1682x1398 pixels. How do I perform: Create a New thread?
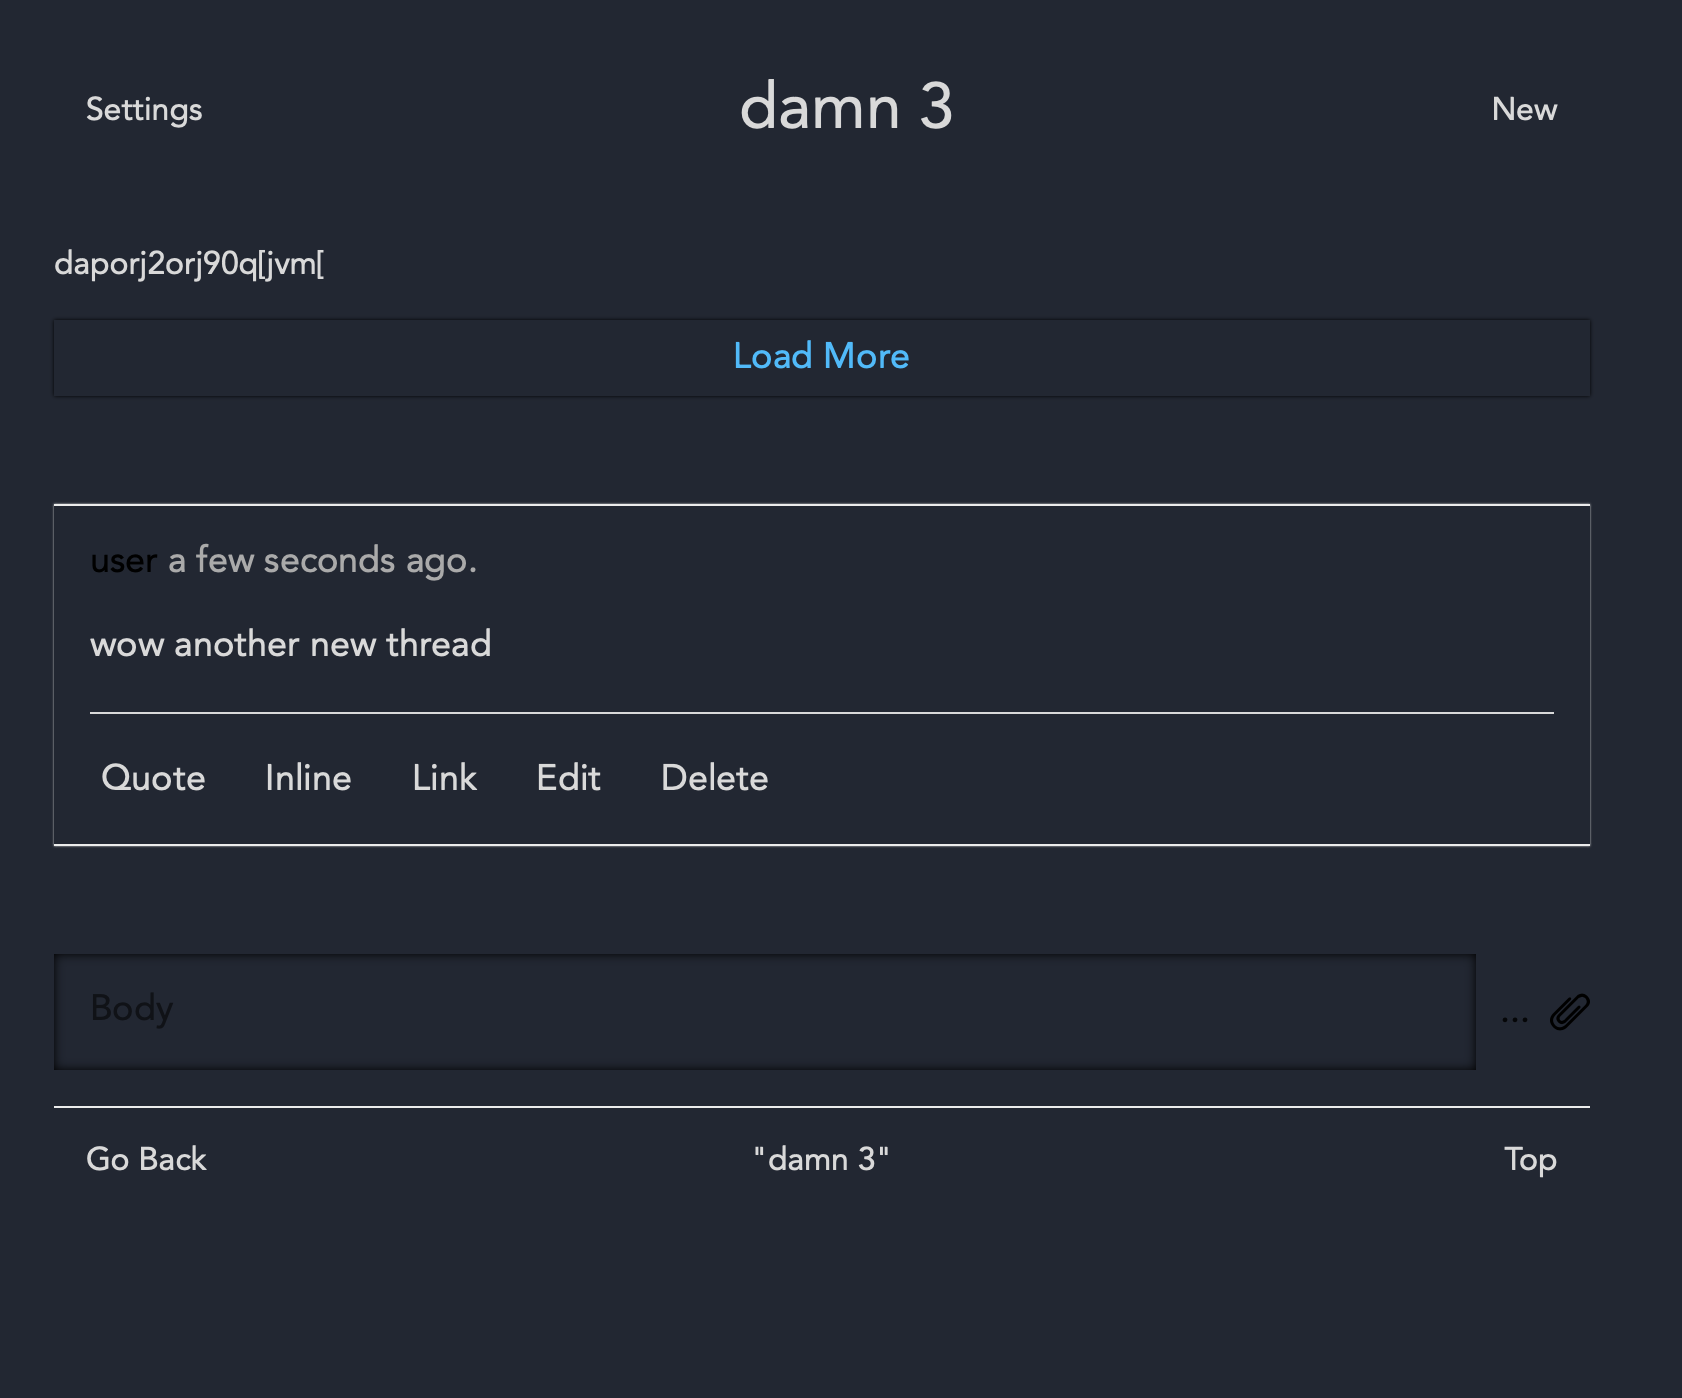pyautogui.click(x=1524, y=109)
